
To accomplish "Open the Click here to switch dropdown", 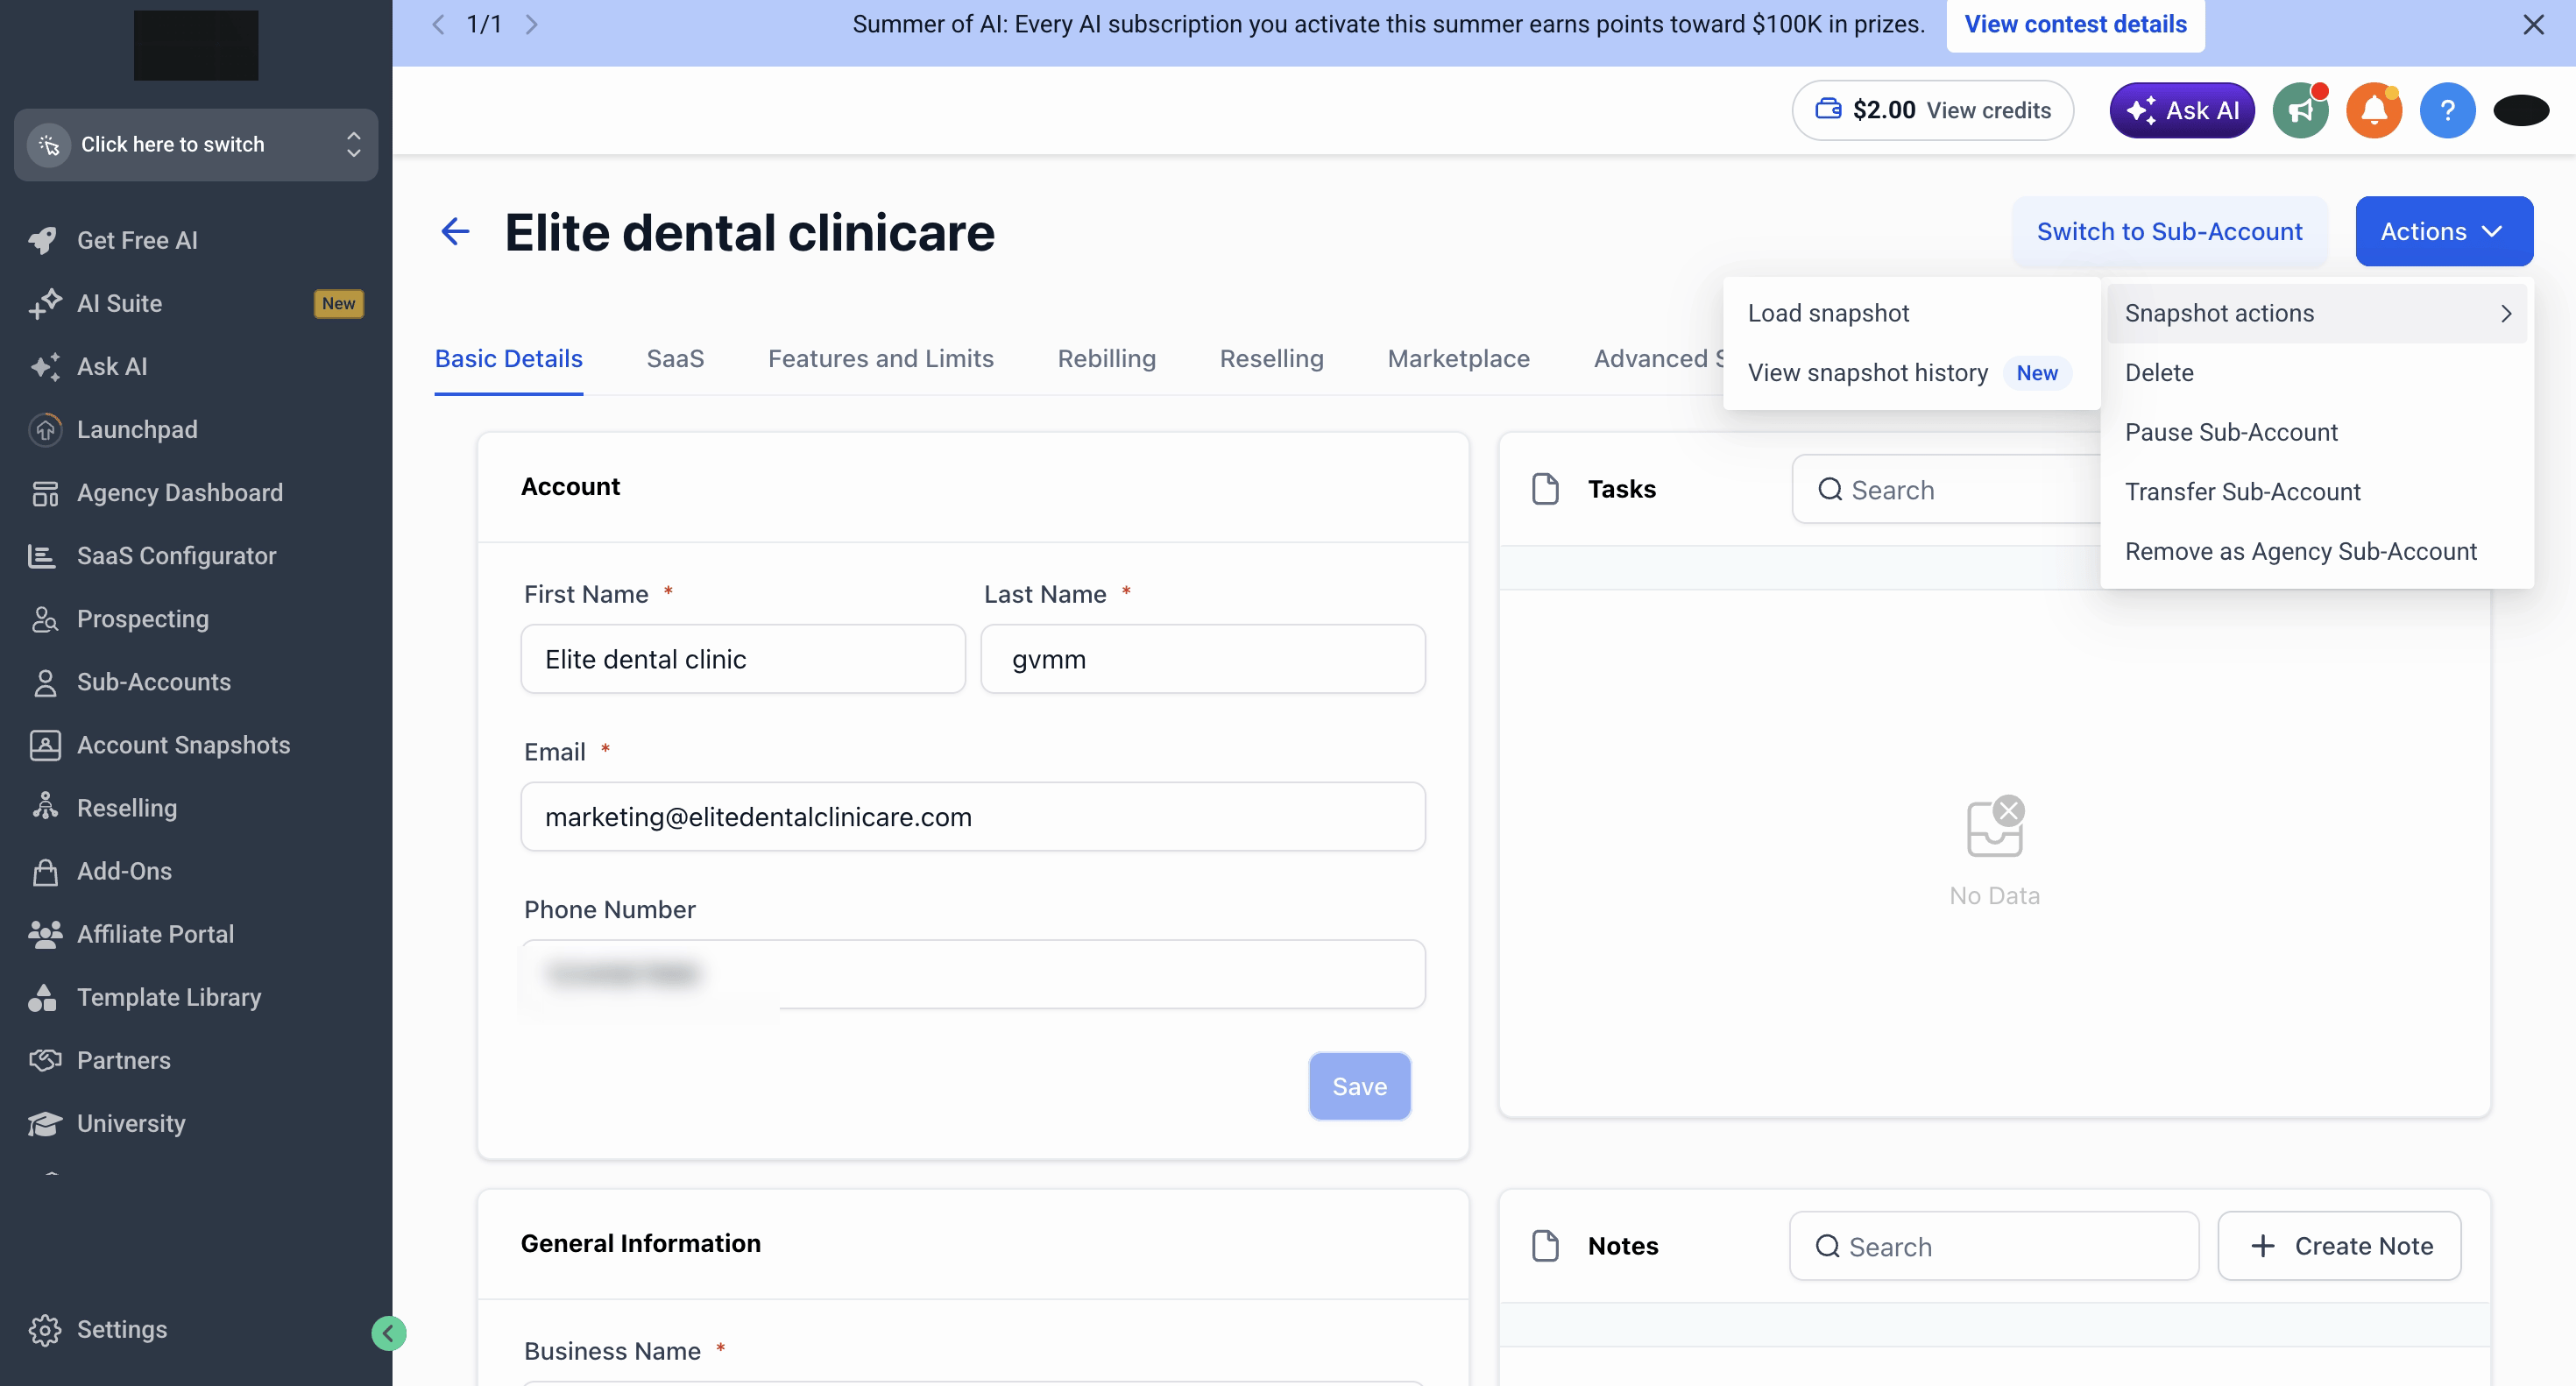I will pyautogui.click(x=196, y=144).
